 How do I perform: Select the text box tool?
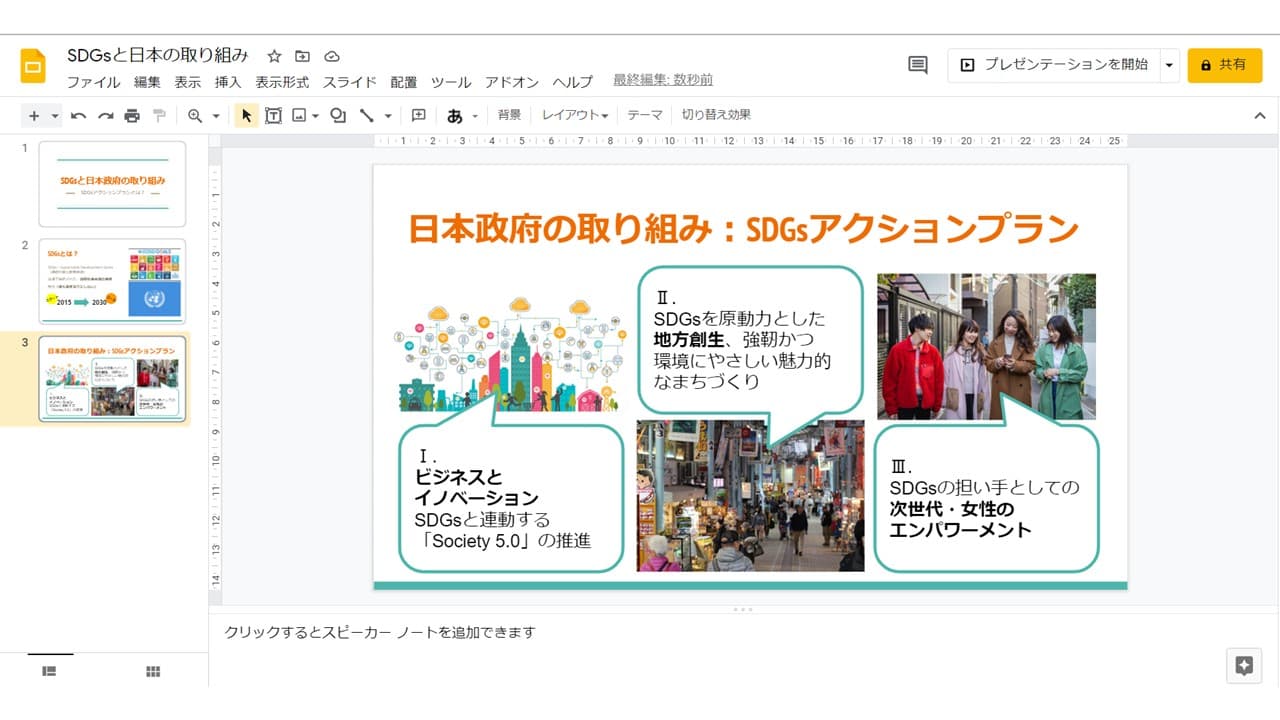(273, 116)
